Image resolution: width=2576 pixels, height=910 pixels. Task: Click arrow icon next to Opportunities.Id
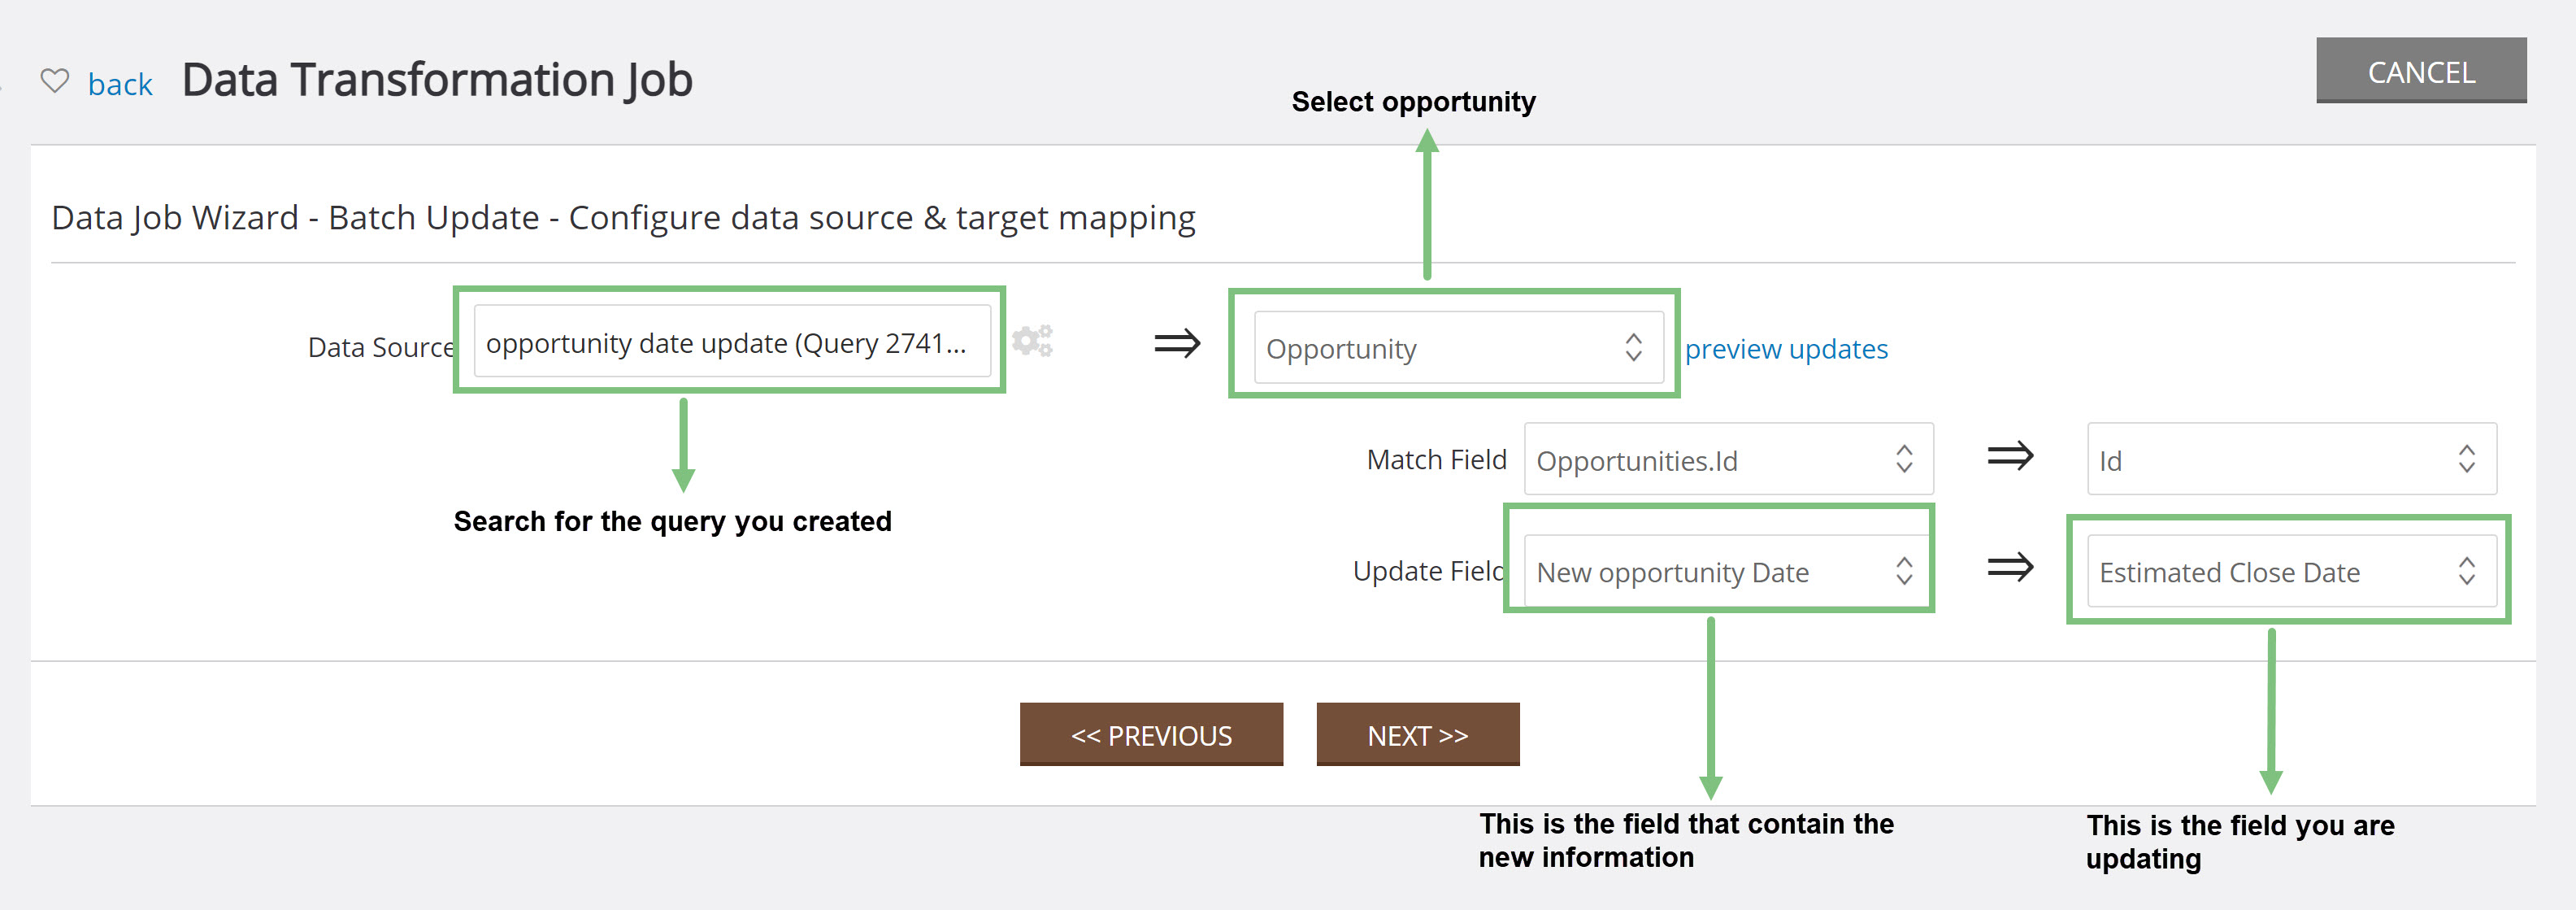[x=2010, y=456]
